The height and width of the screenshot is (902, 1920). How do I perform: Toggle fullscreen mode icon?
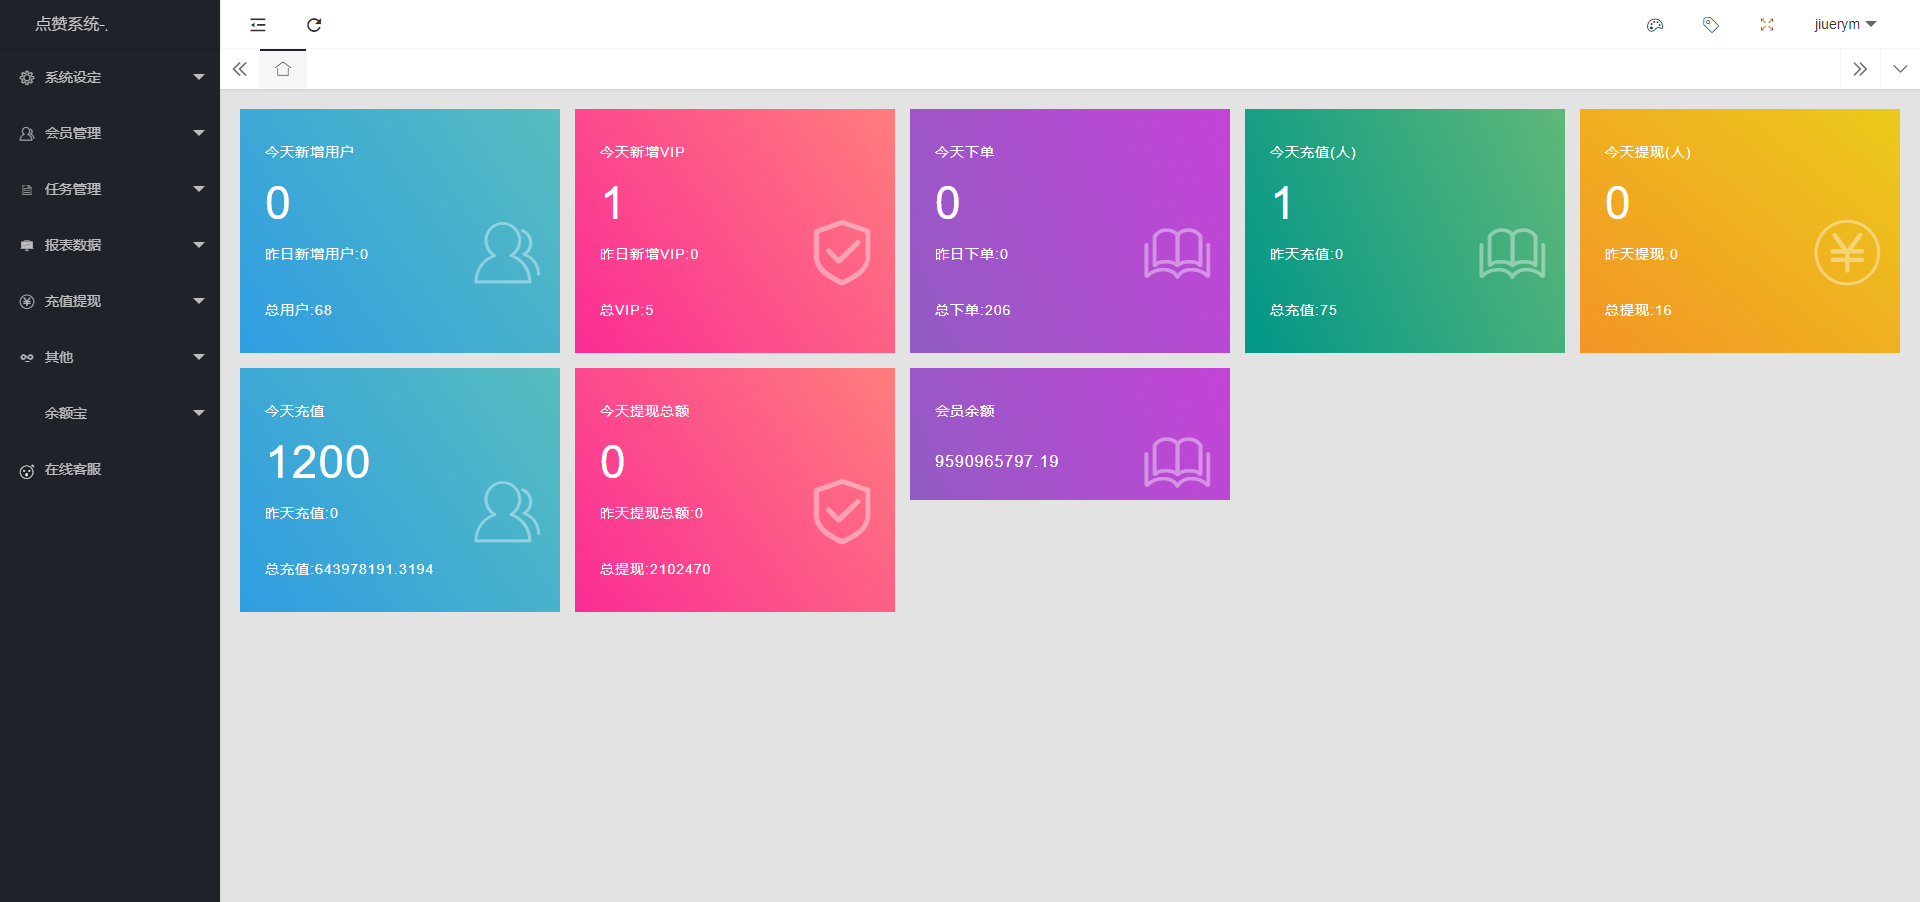(x=1767, y=25)
